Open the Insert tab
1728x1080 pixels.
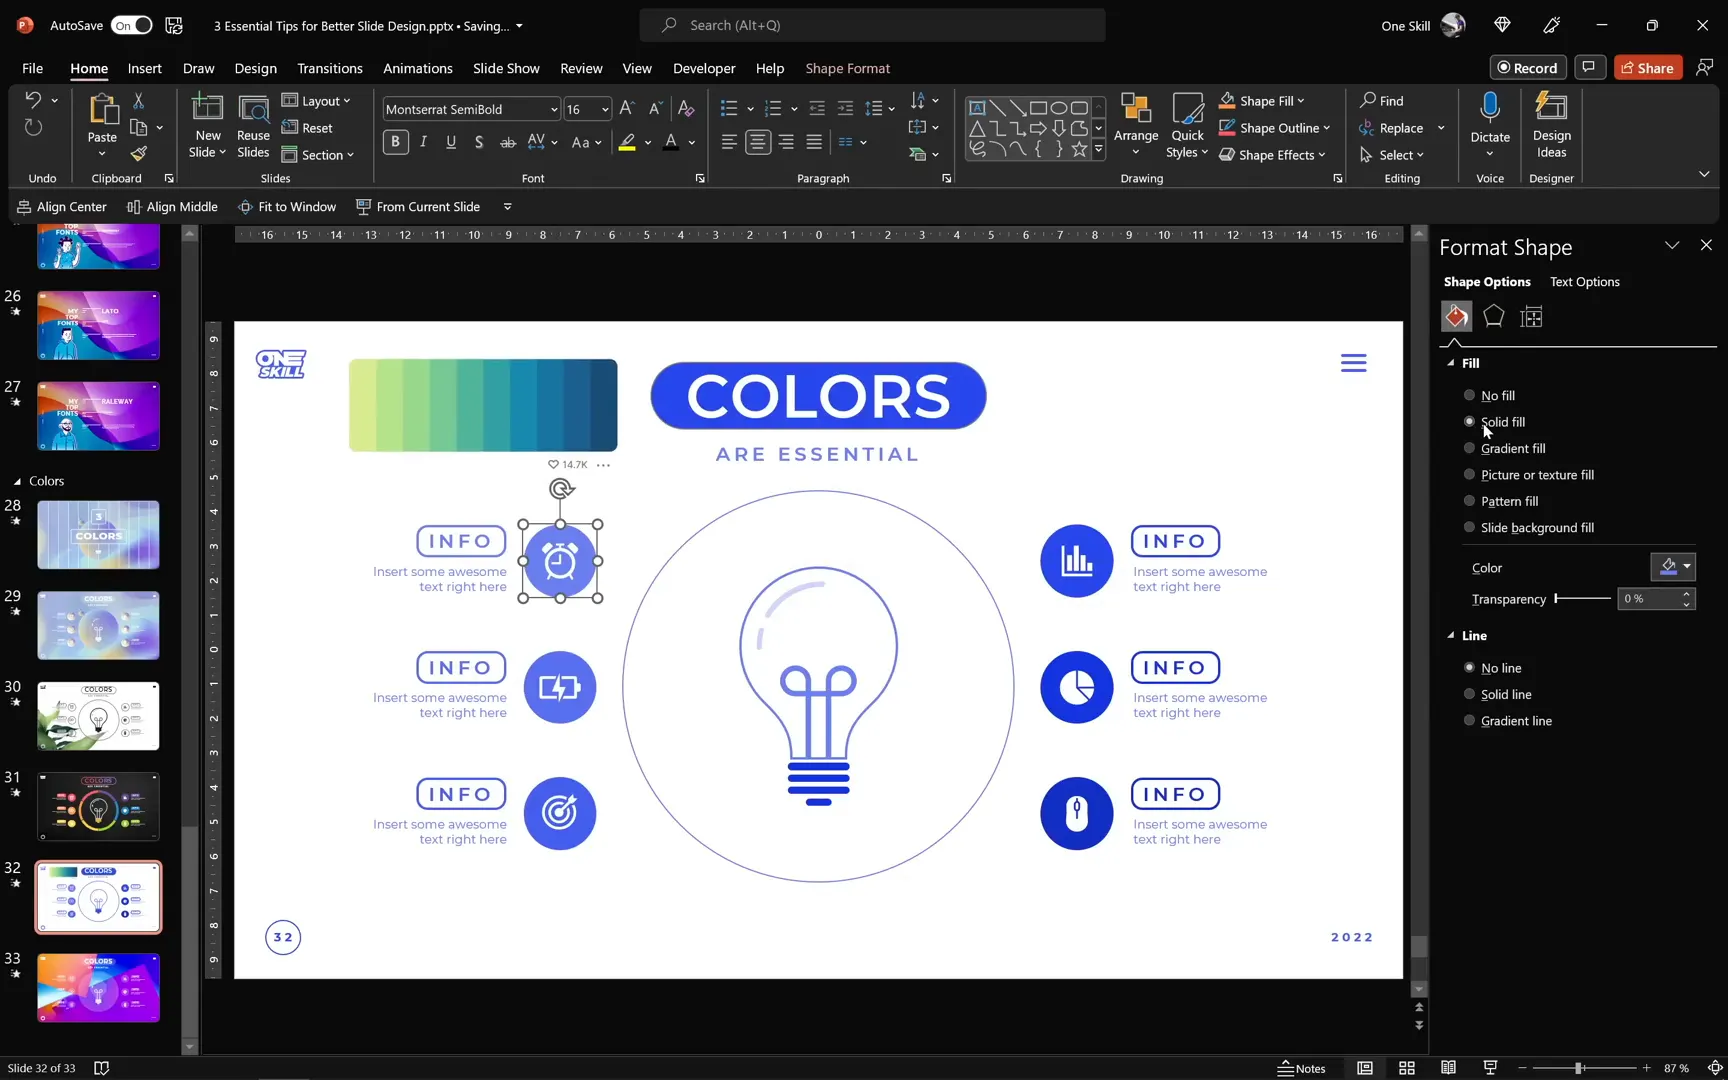144,68
